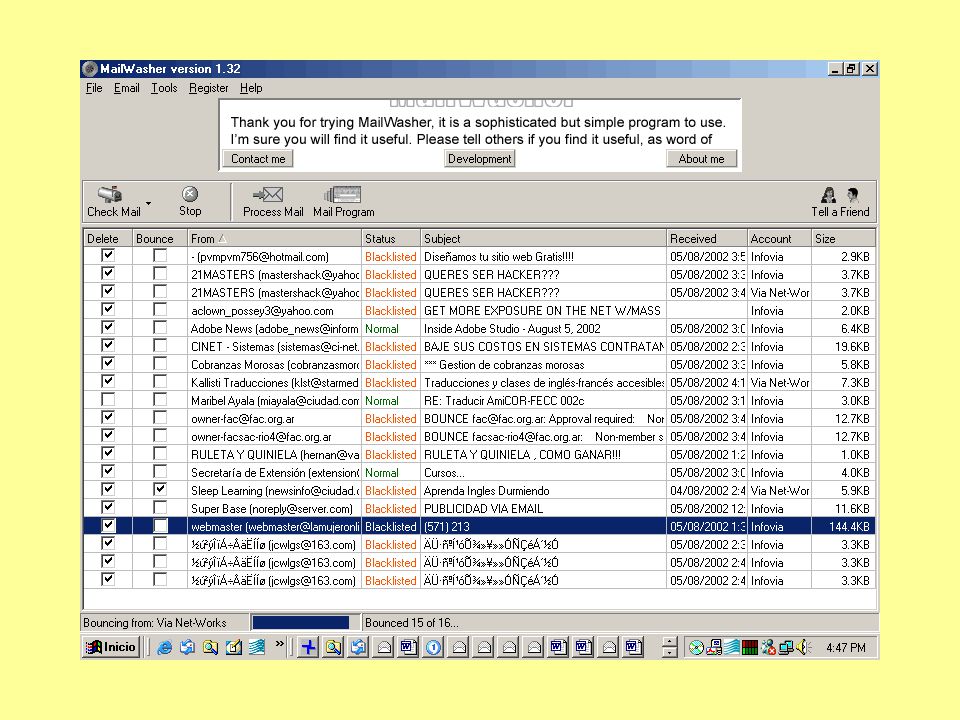This screenshot has width=960, height=720.
Task: Select the 'Aprenda Ingles Durmiendo' message
Action: 487,491
